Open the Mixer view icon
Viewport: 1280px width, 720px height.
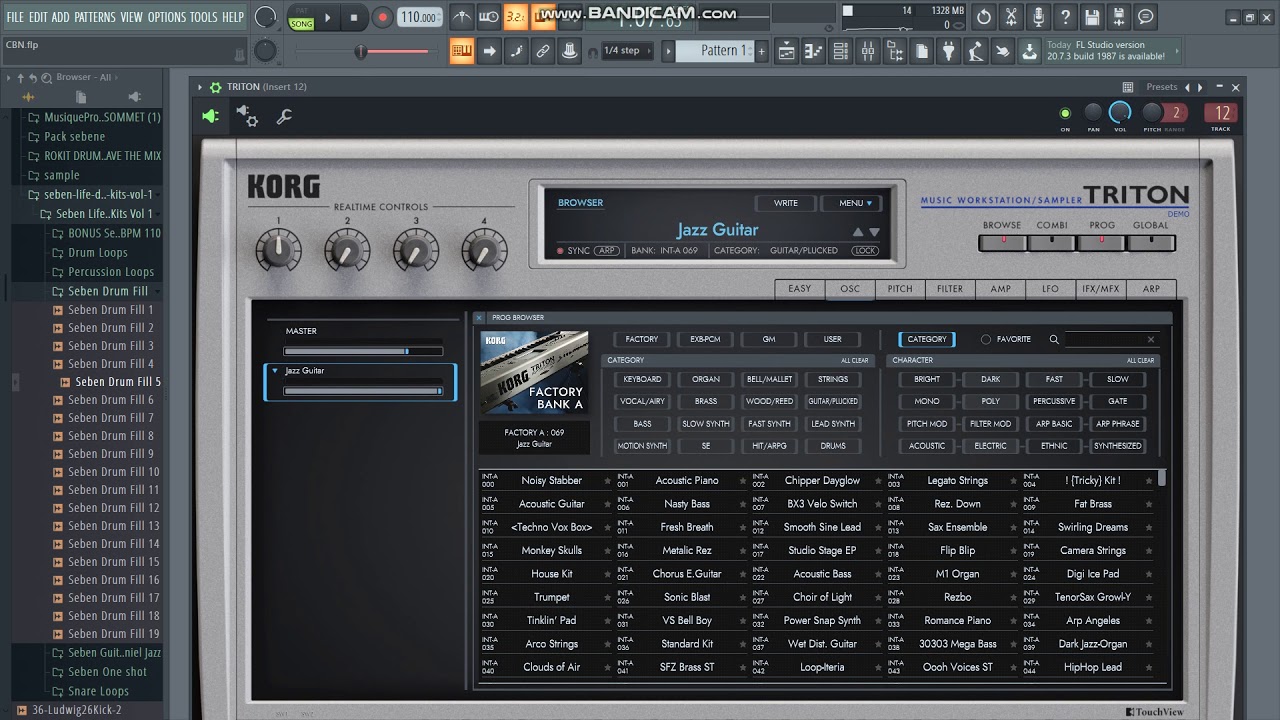[x=867, y=51]
